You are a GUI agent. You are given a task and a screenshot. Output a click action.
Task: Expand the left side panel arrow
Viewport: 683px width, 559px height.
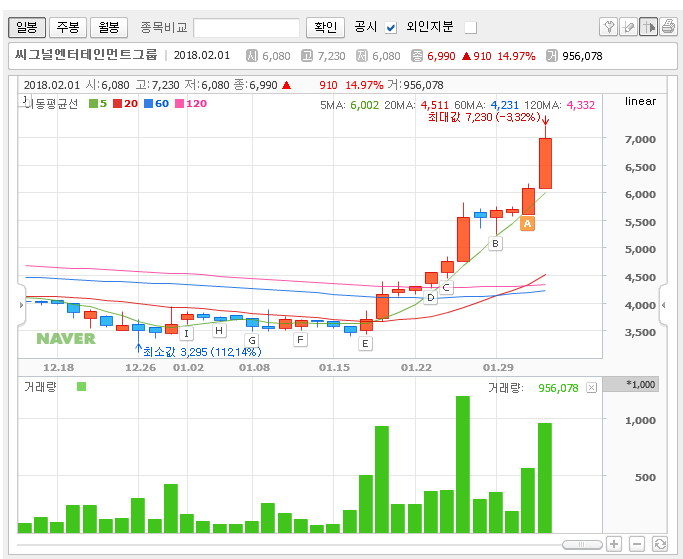(x=21, y=305)
